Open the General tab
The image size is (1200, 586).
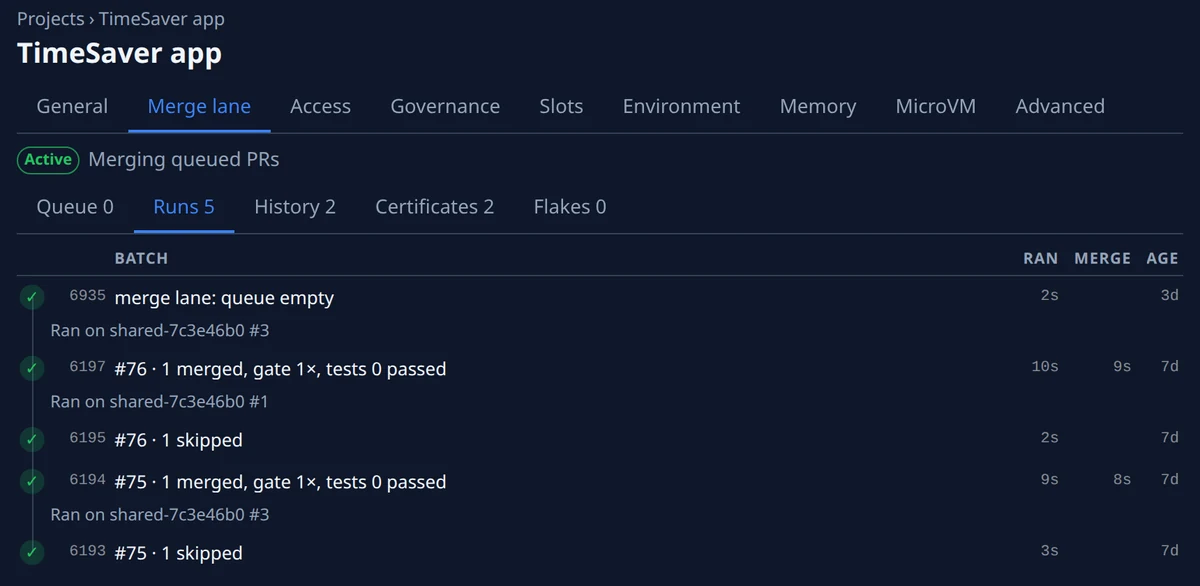tap(72, 106)
